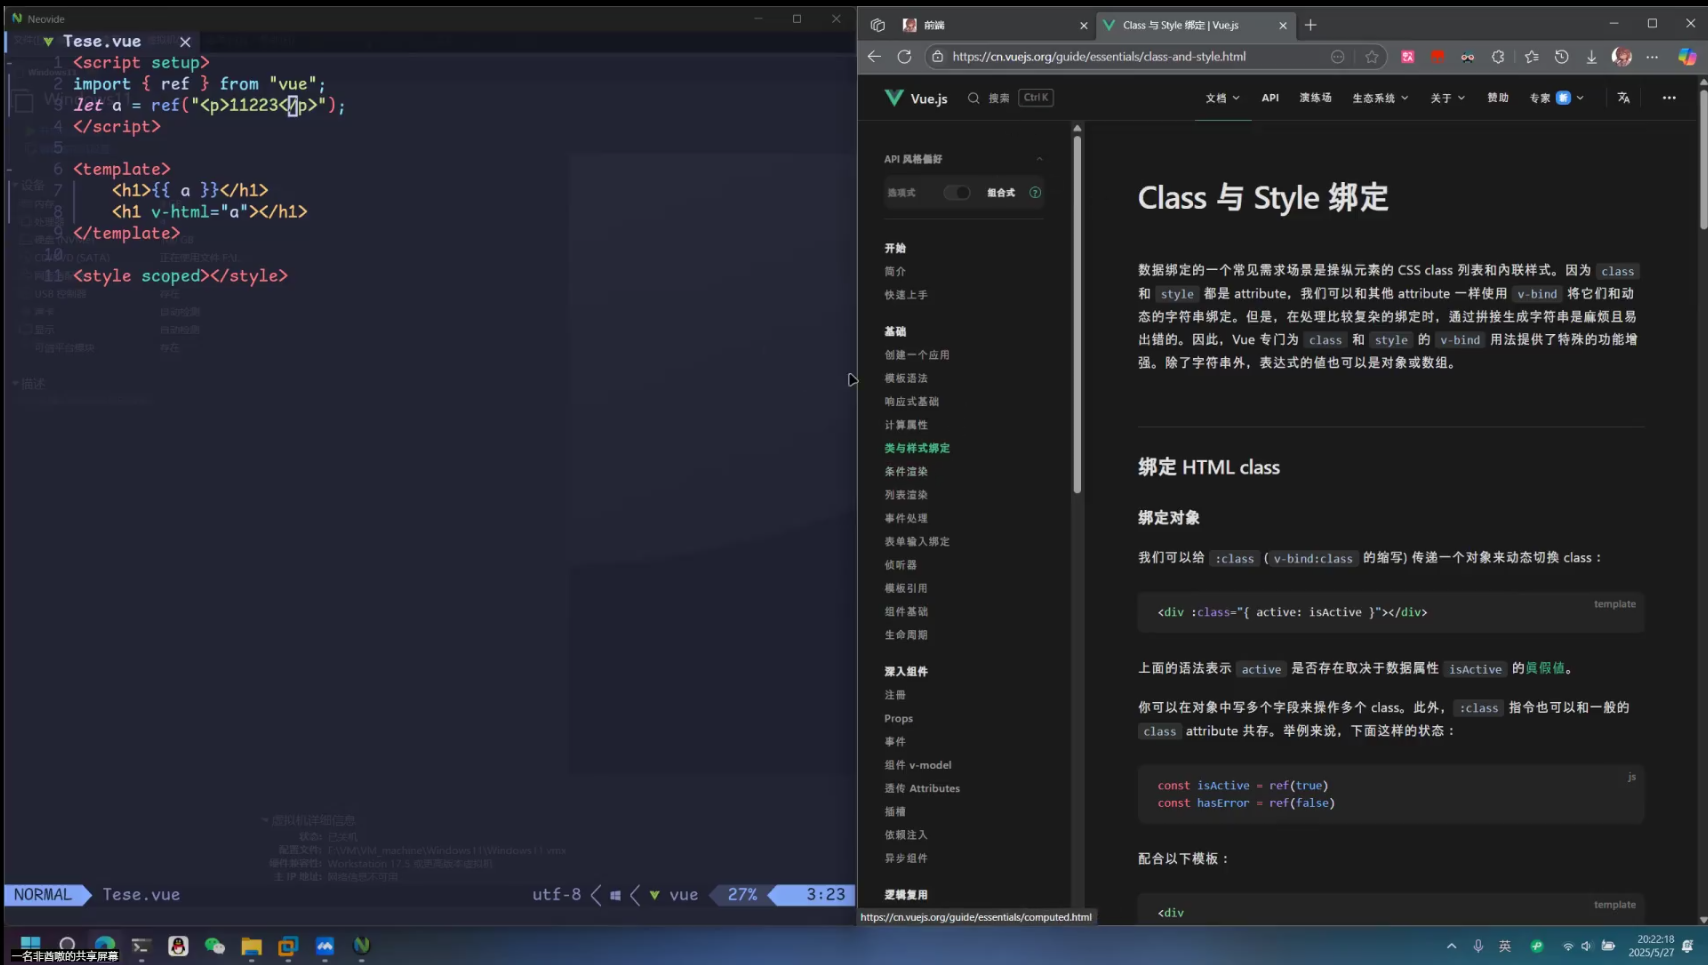
Task: Reload the Vue.js docs page
Action: (904, 57)
